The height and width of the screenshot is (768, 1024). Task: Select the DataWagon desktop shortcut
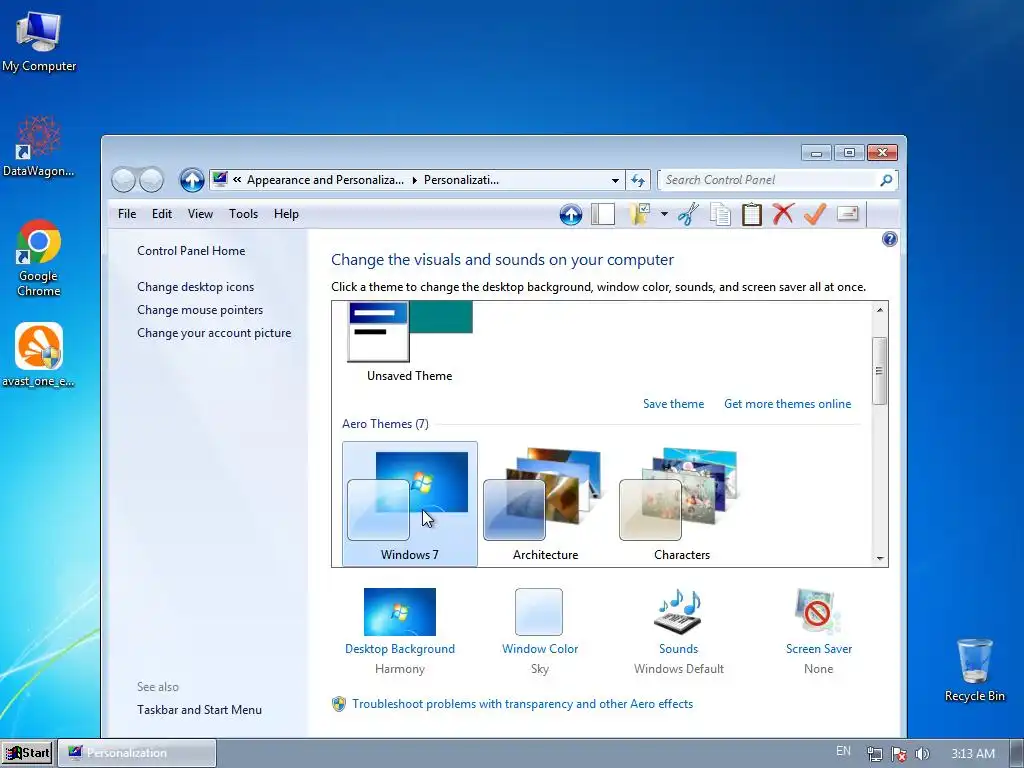tap(39, 146)
